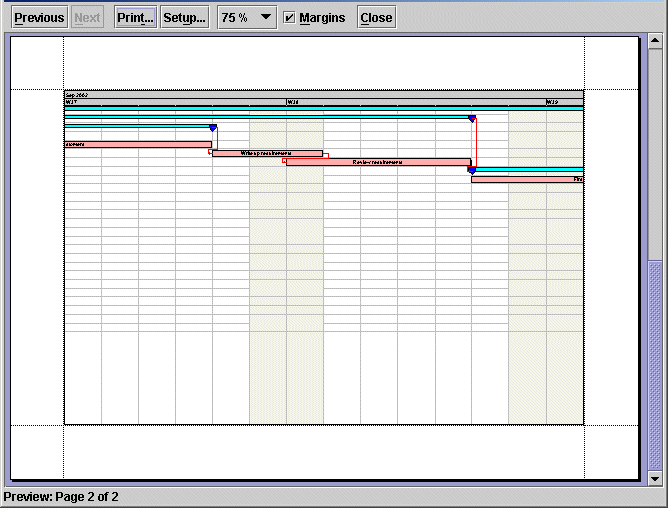Image resolution: width=668 pixels, height=508 pixels.
Task: Click the middle week label in header
Action: 292,102
